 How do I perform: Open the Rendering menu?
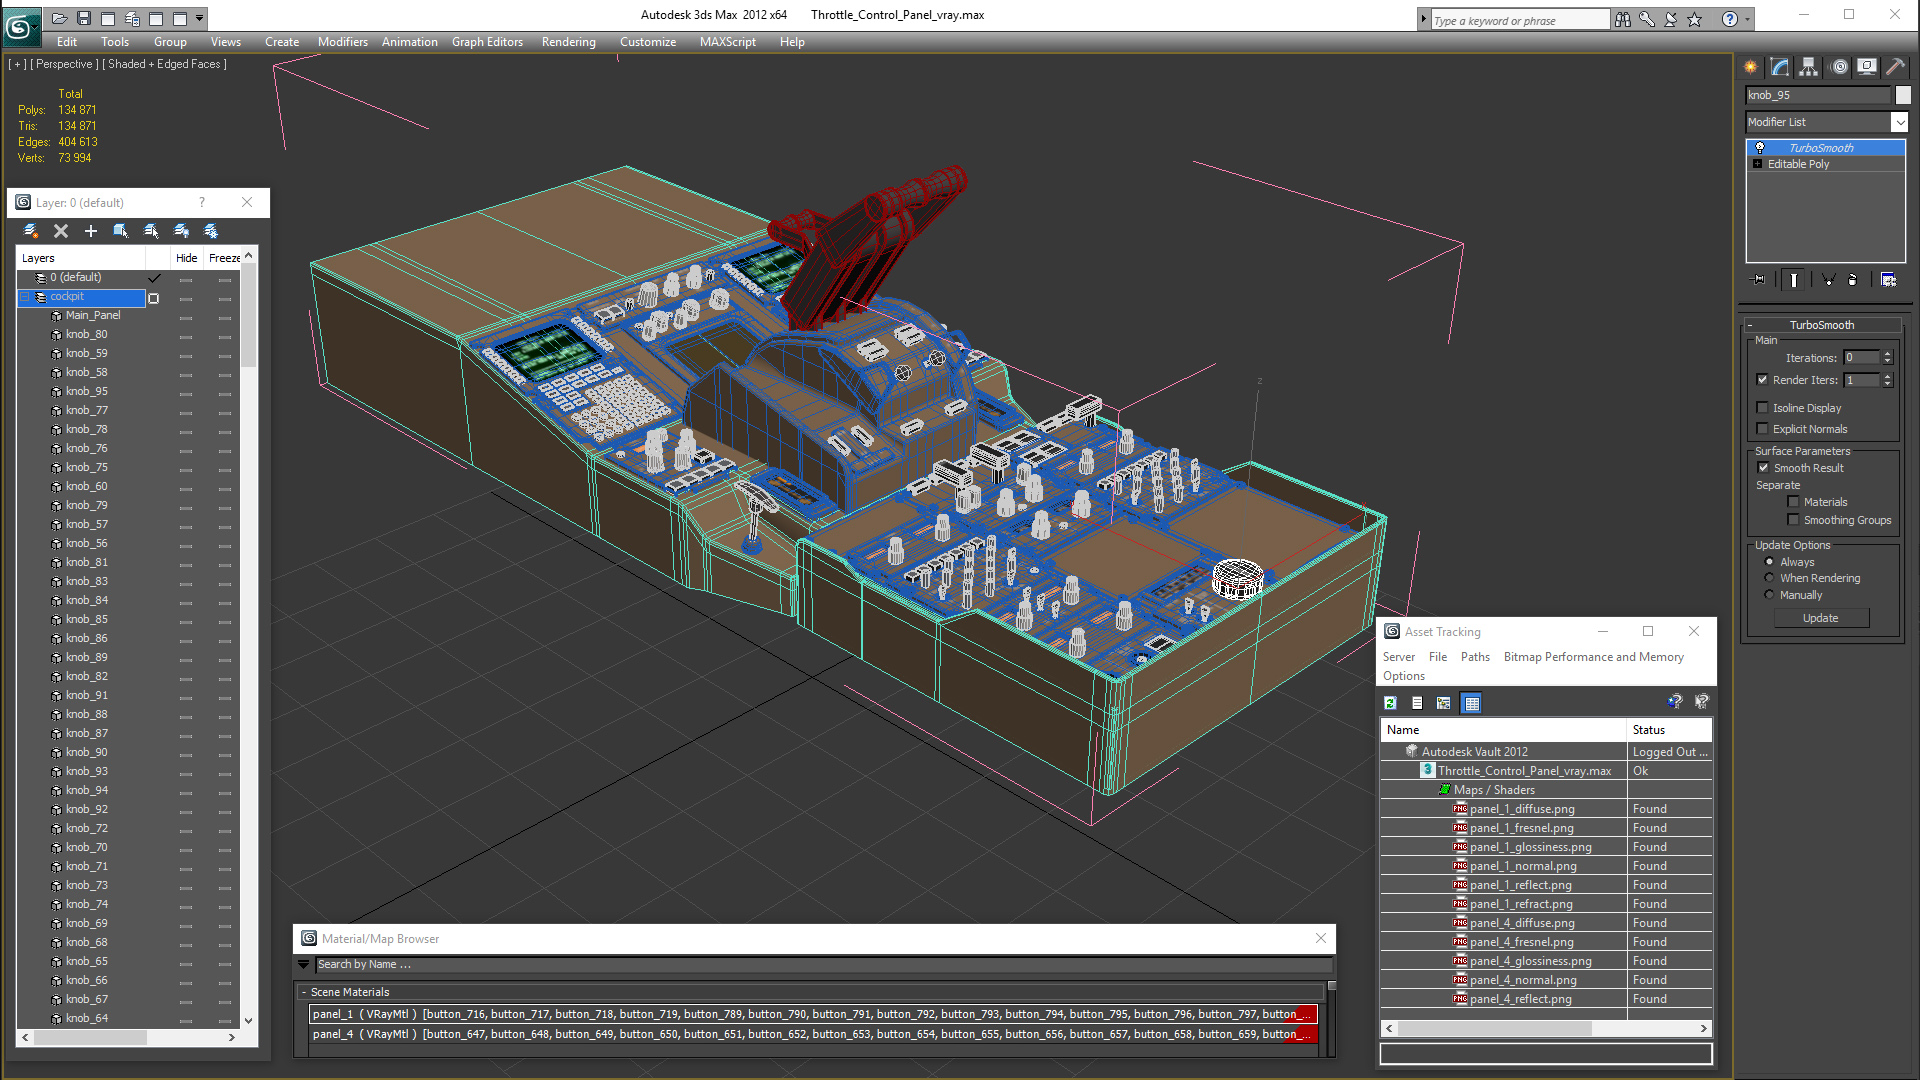coord(568,42)
